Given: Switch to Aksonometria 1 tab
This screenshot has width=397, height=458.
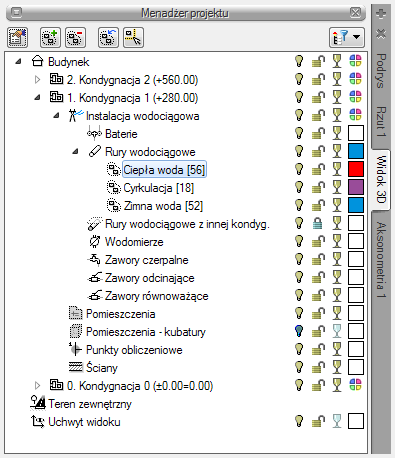Looking at the screenshot, I should (x=381, y=259).
